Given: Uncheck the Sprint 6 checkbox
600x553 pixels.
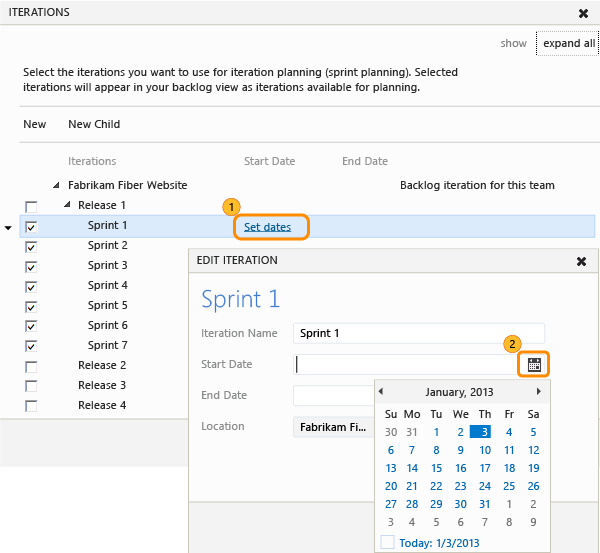Looking at the screenshot, I should (31, 326).
